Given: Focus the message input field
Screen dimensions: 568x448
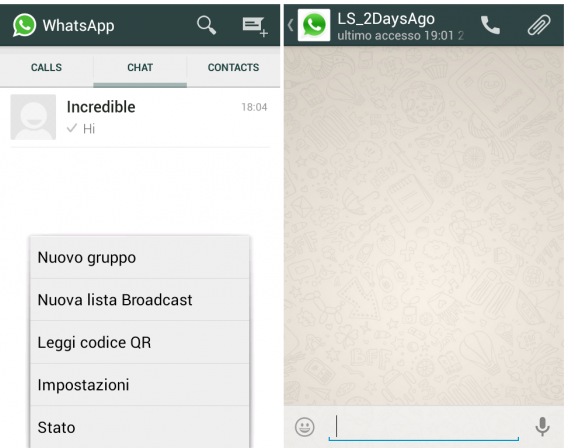Looking at the screenshot, I should [x=424, y=427].
